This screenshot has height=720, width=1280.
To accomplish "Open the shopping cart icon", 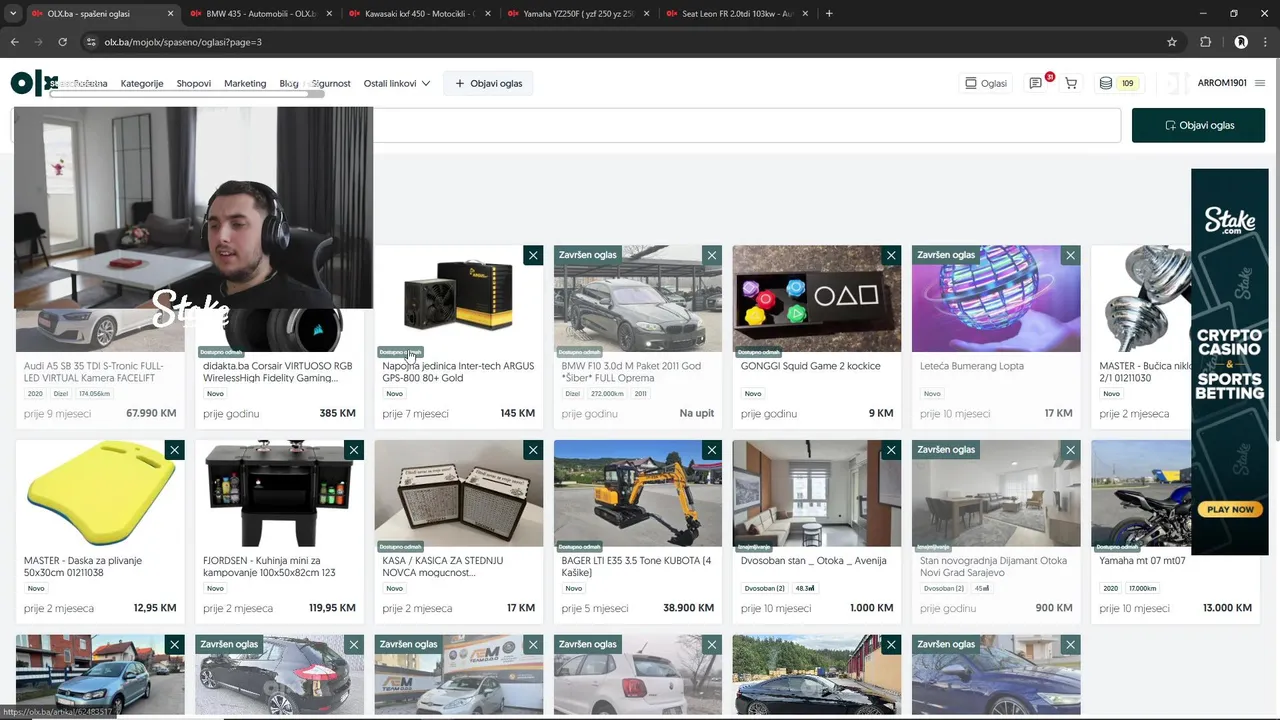I will (1071, 83).
